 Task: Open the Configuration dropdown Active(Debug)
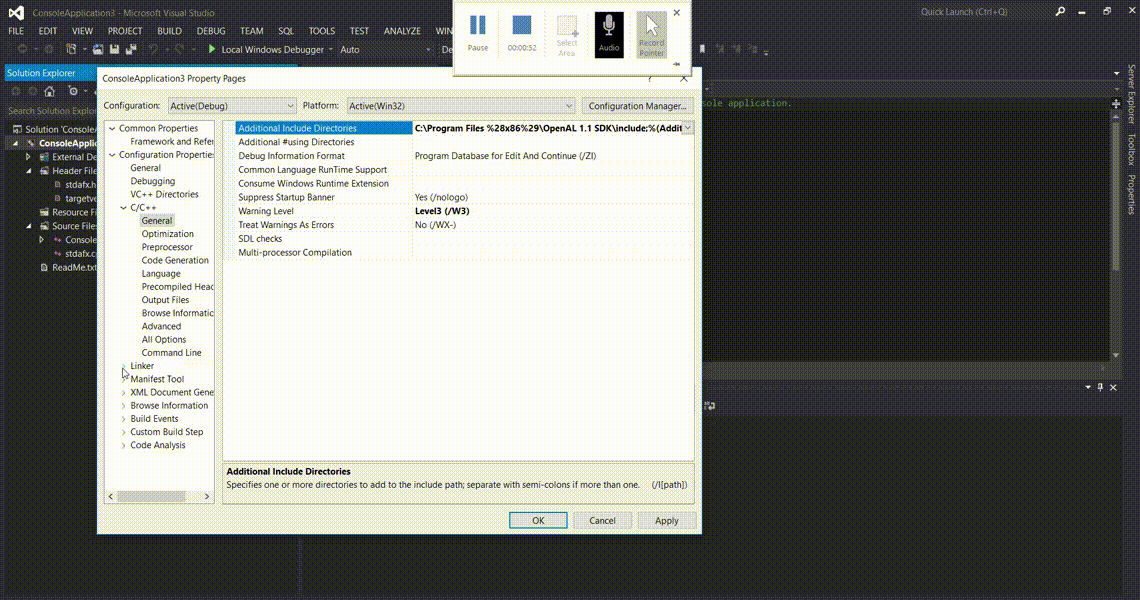tap(232, 105)
